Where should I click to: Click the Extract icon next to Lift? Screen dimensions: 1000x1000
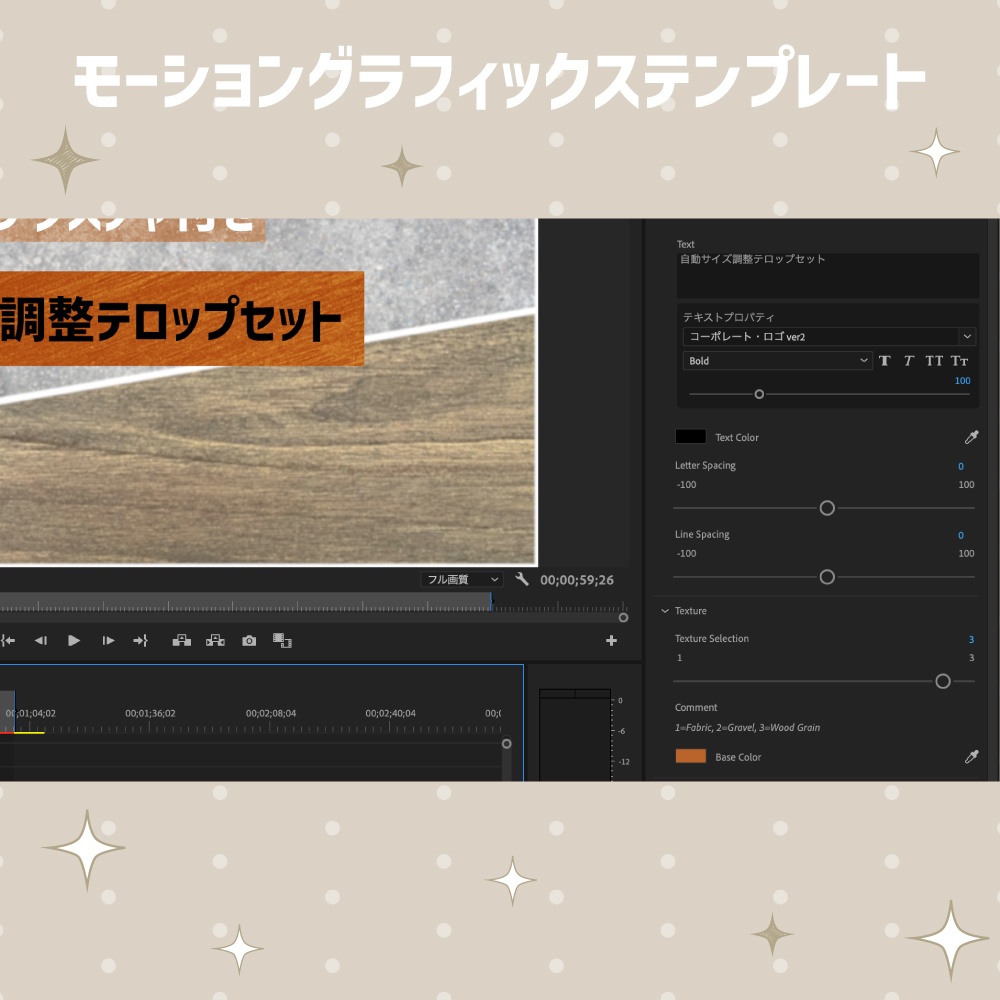(216, 641)
